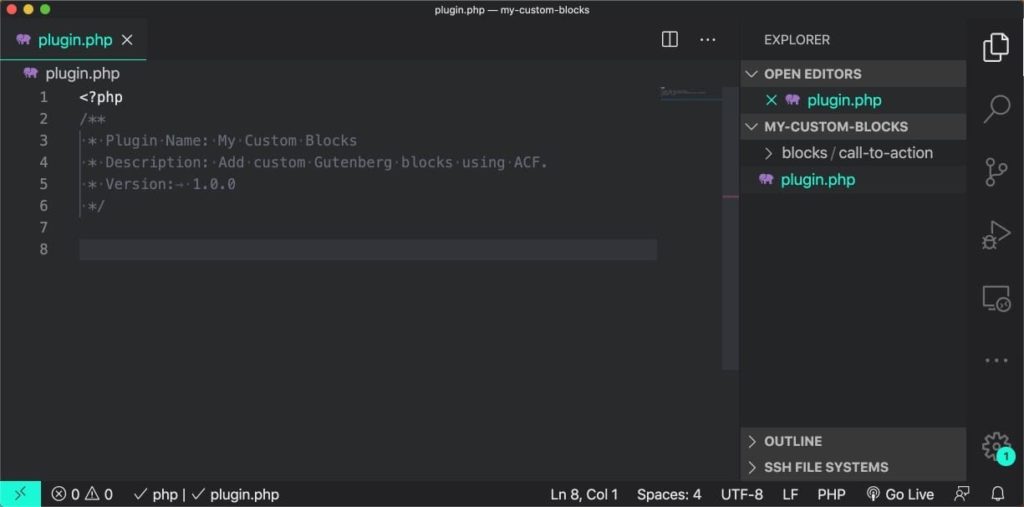This screenshot has width=1024, height=507.
Task: Open plugin.php in the MY-CUSTOM-BLOCKS tree
Action: pyautogui.click(x=818, y=180)
